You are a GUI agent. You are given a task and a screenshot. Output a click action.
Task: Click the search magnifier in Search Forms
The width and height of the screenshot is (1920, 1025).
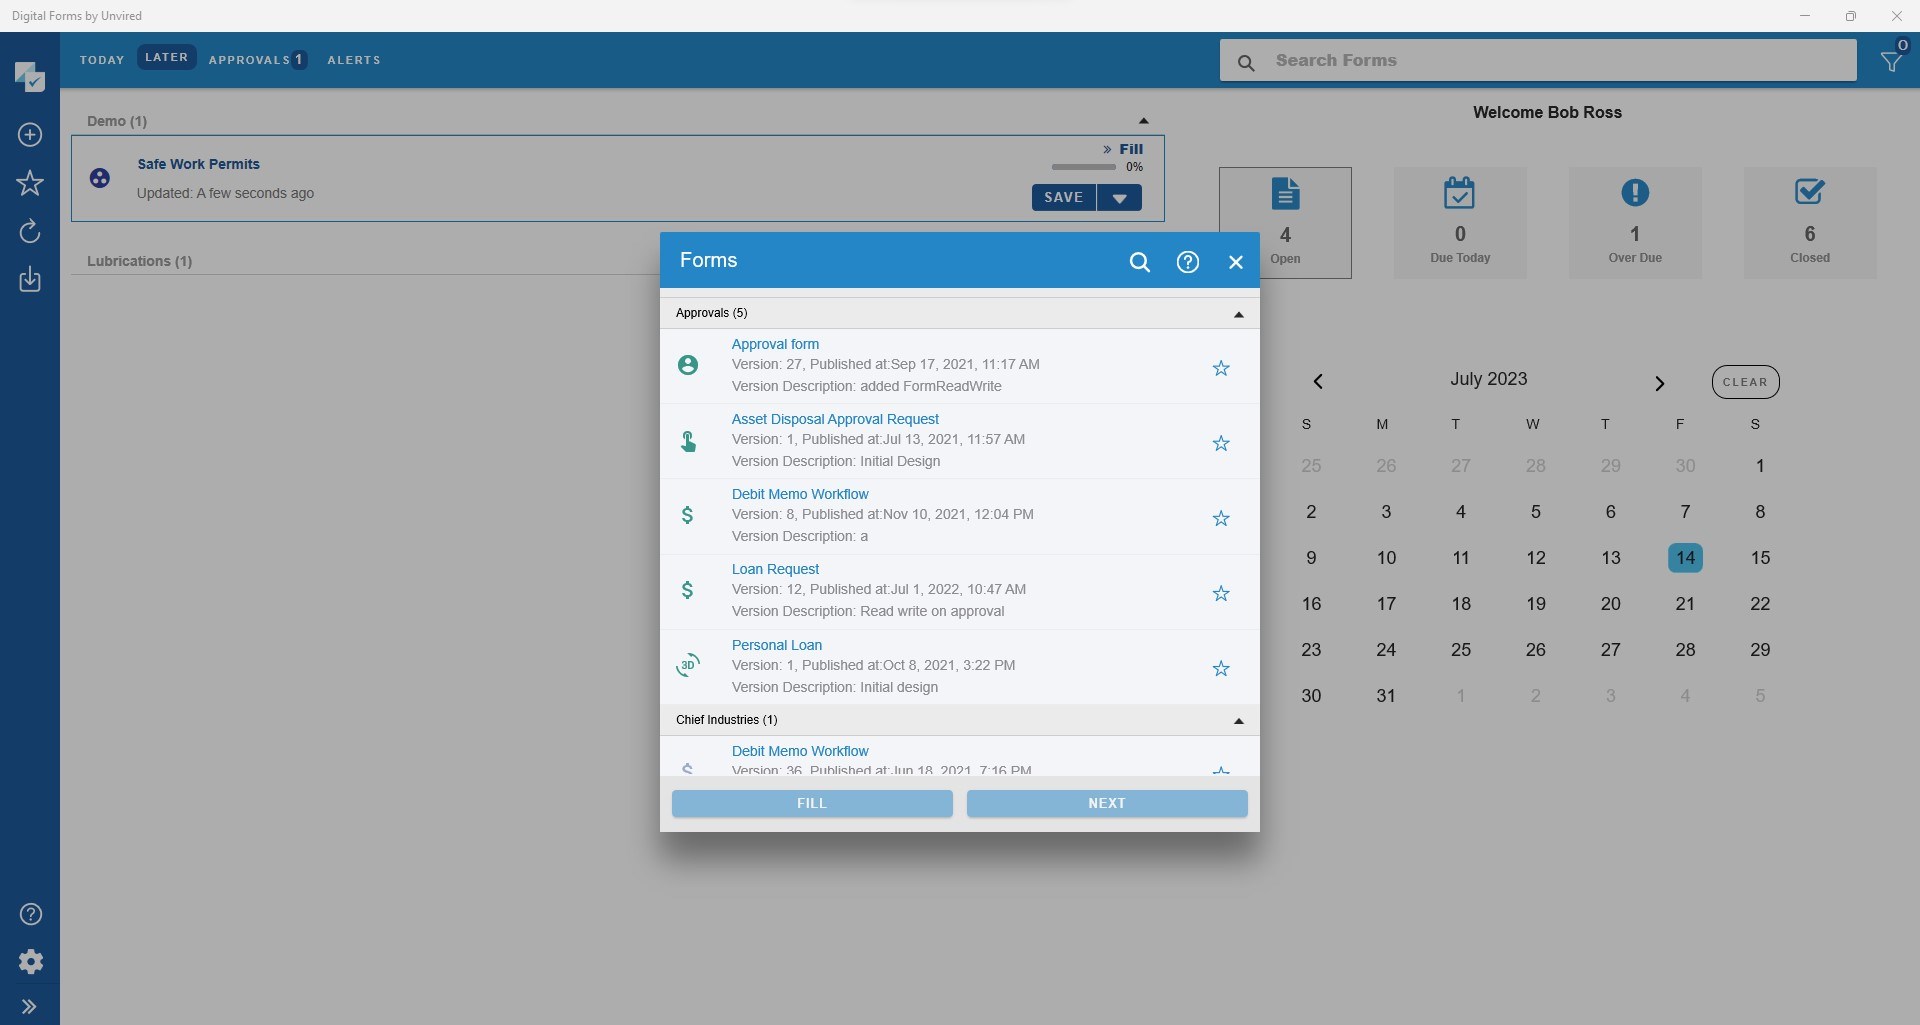[1246, 63]
